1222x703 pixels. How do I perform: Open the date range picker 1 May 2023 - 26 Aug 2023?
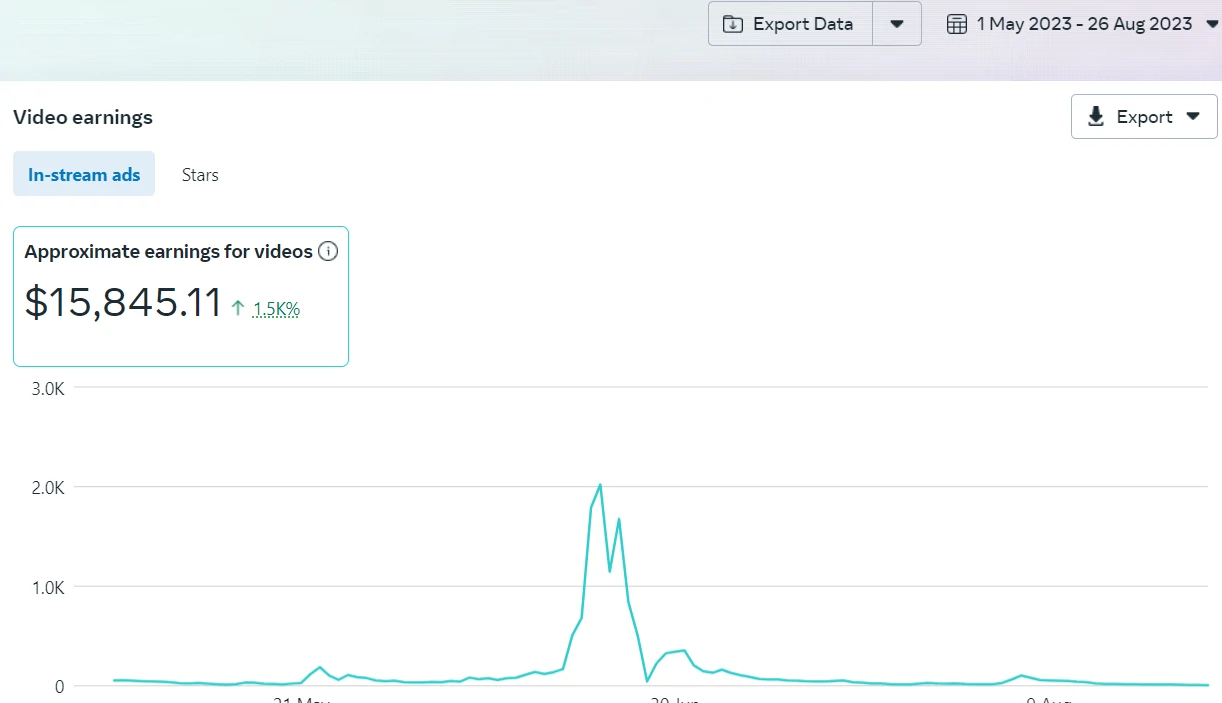1083,24
